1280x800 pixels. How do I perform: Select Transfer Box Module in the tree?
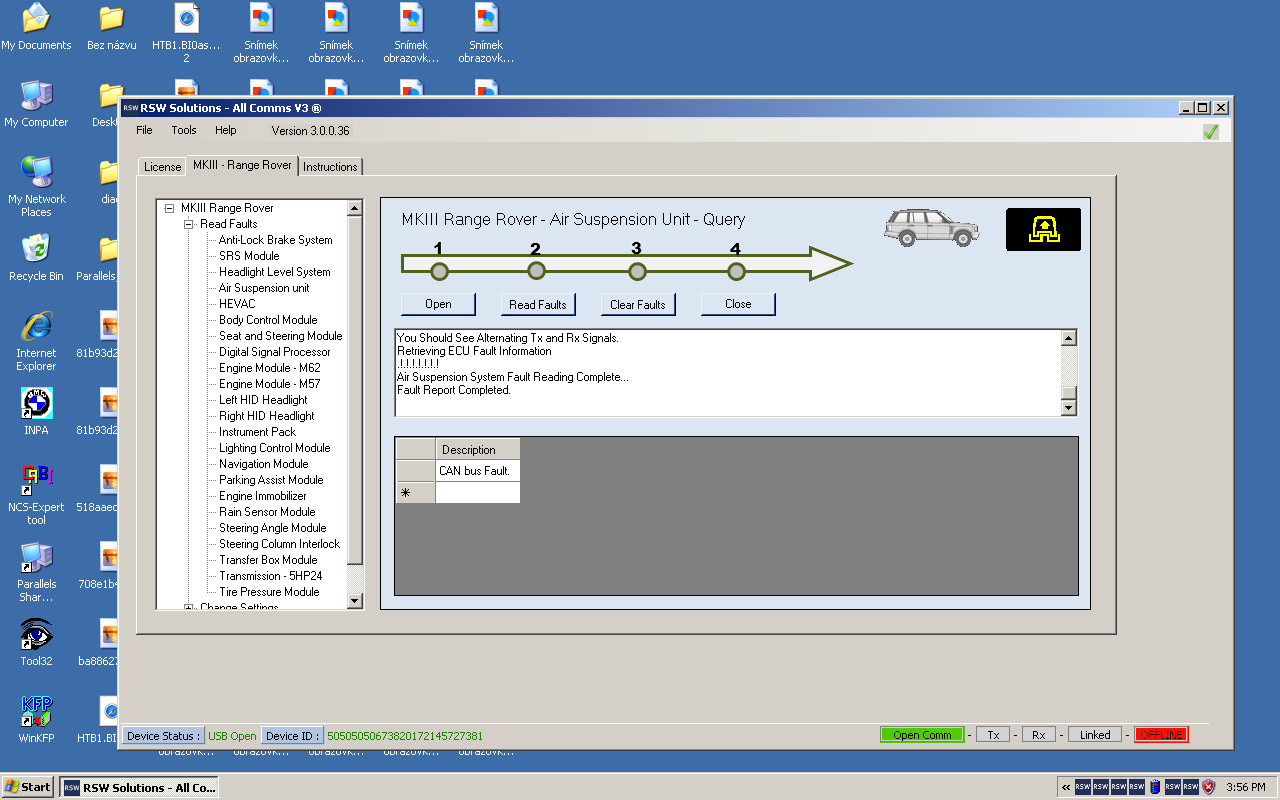[268, 560]
